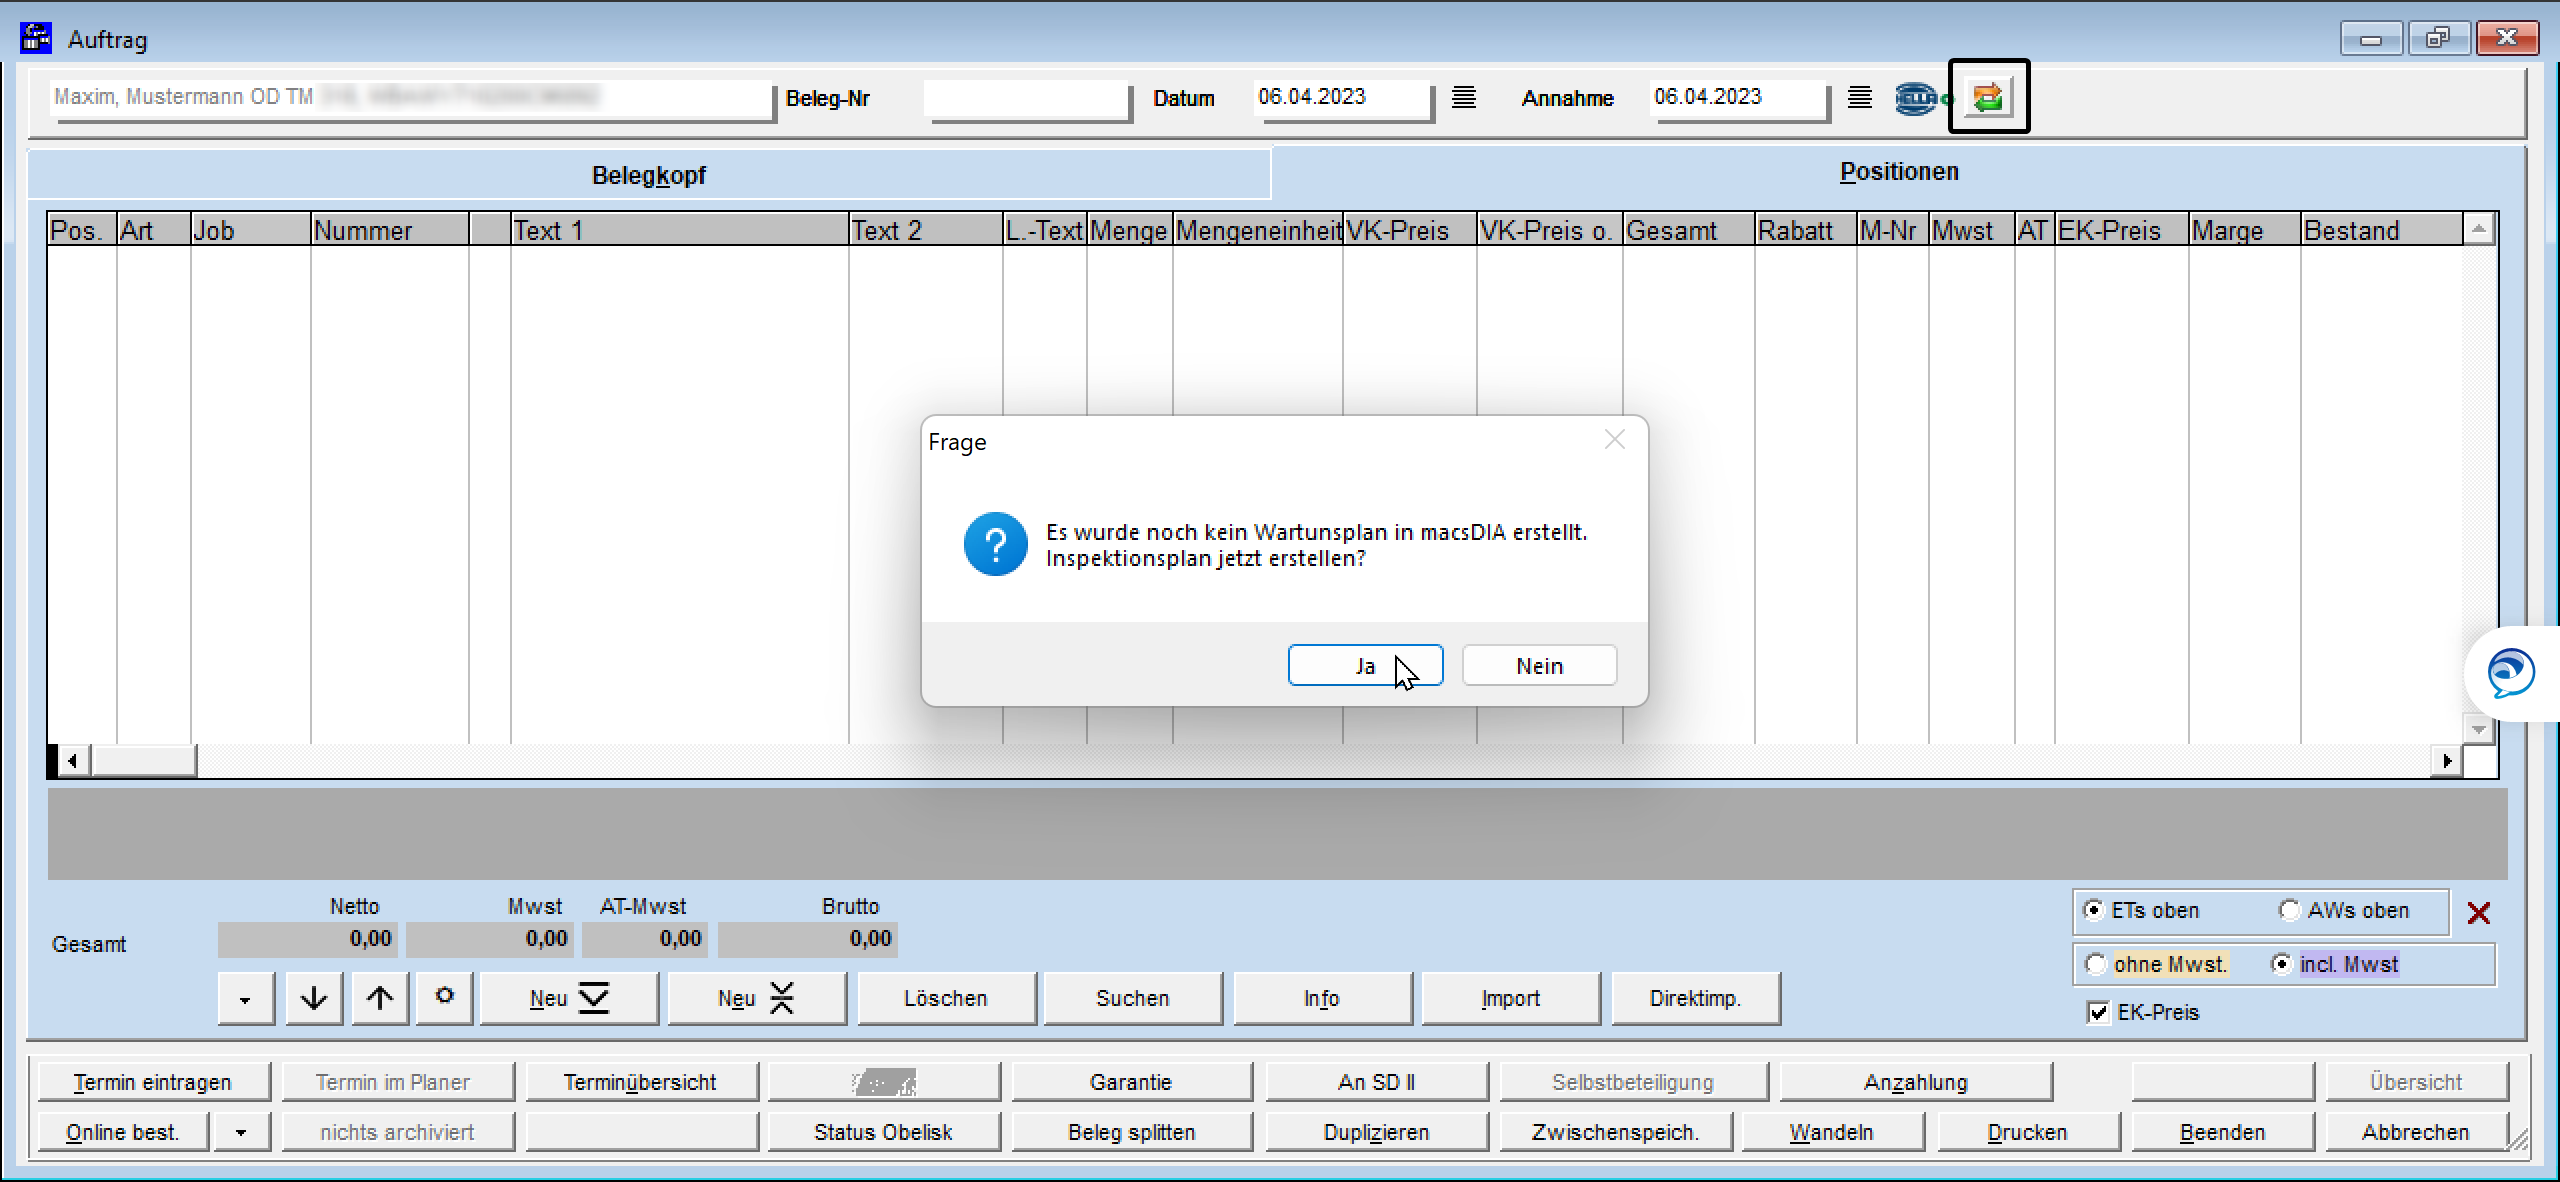The image size is (2560, 1182).
Task: Click the blue Hella logo icon
Action: coord(1917,99)
